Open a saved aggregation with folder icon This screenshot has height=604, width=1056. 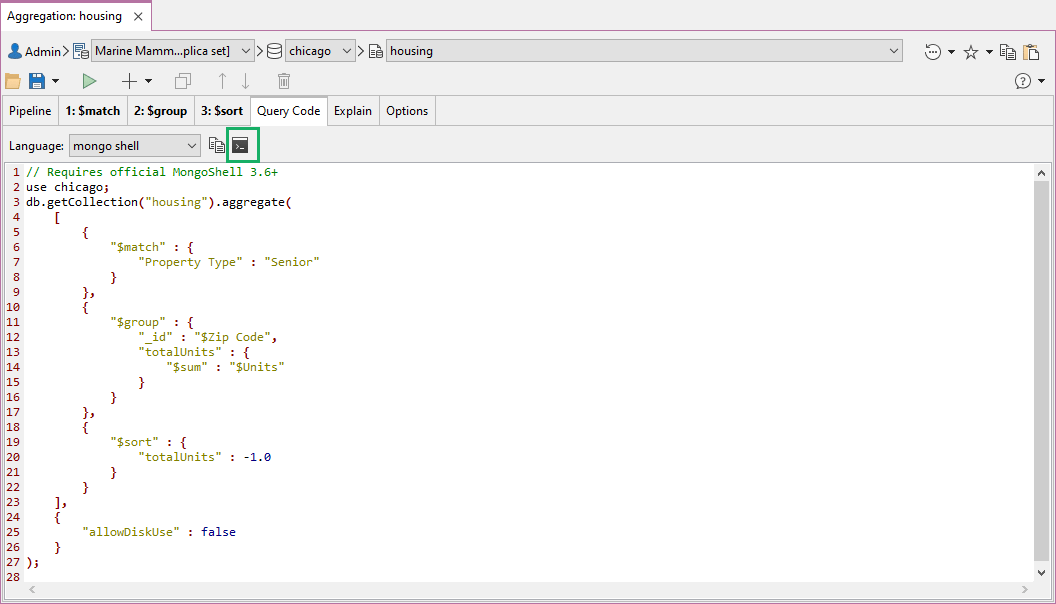click(13, 81)
